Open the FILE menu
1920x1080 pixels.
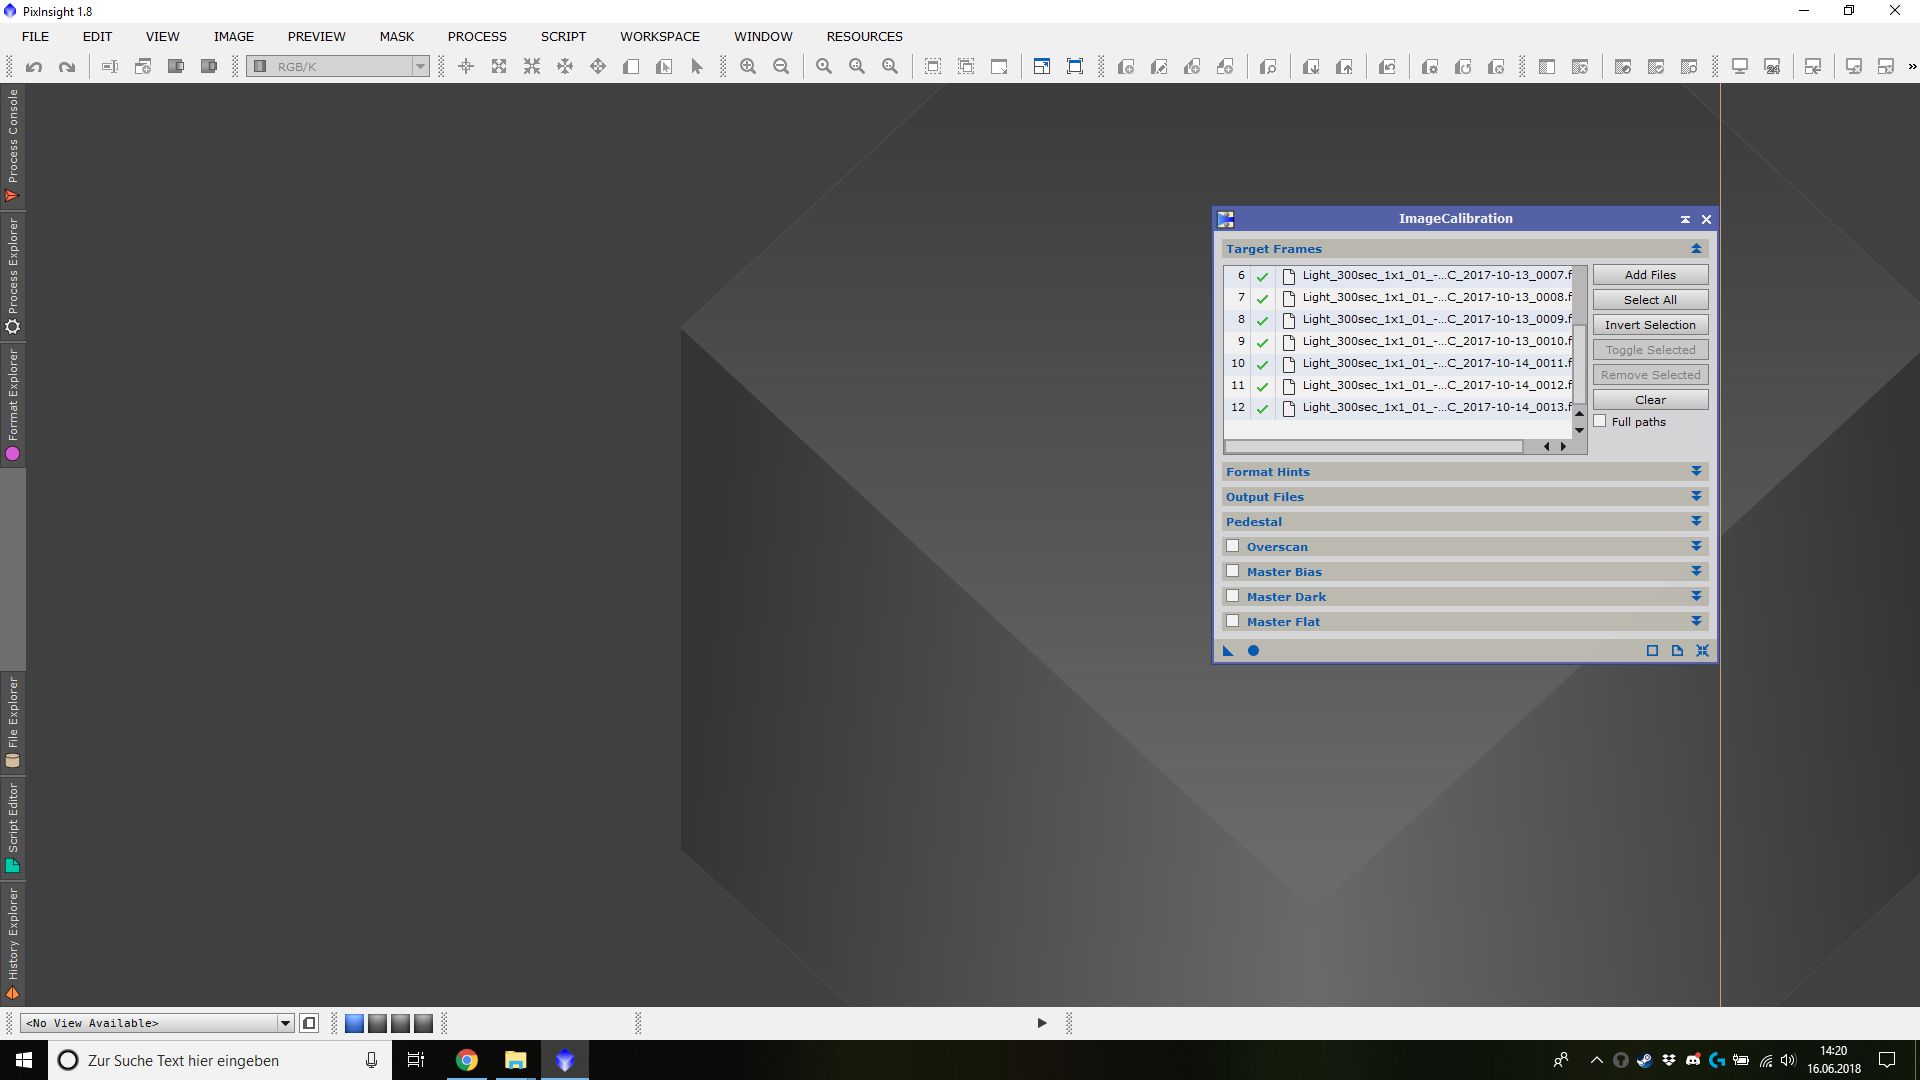(35, 36)
